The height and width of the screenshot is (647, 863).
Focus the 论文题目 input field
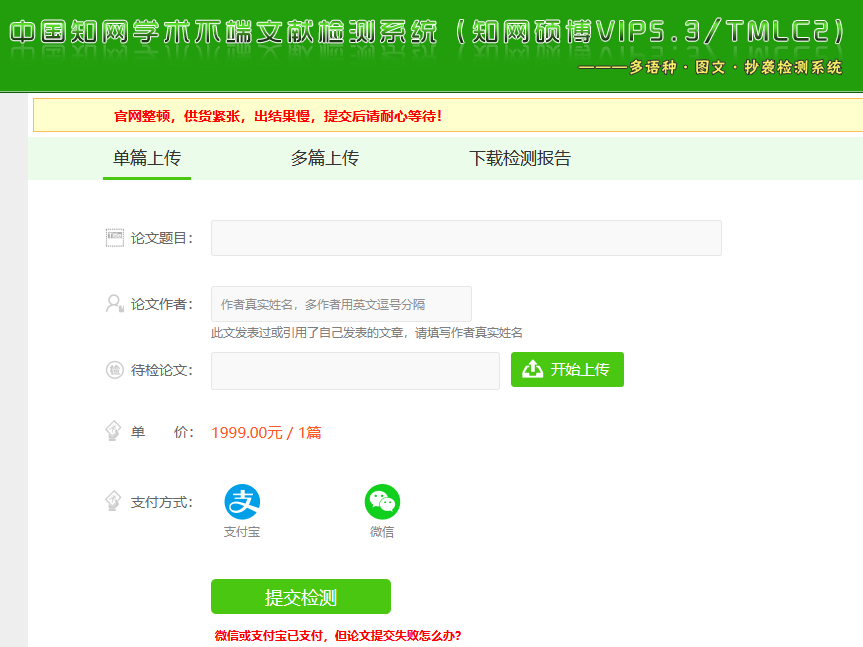[x=466, y=238]
